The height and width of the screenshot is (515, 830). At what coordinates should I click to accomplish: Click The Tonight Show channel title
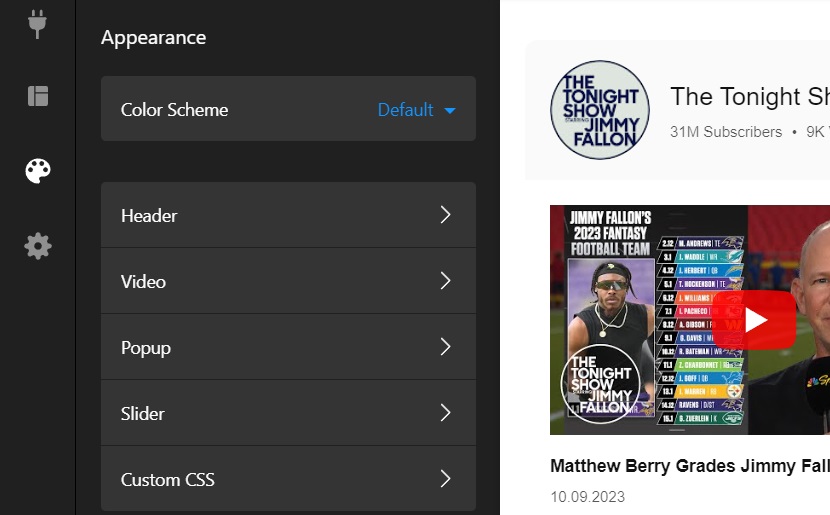749,96
